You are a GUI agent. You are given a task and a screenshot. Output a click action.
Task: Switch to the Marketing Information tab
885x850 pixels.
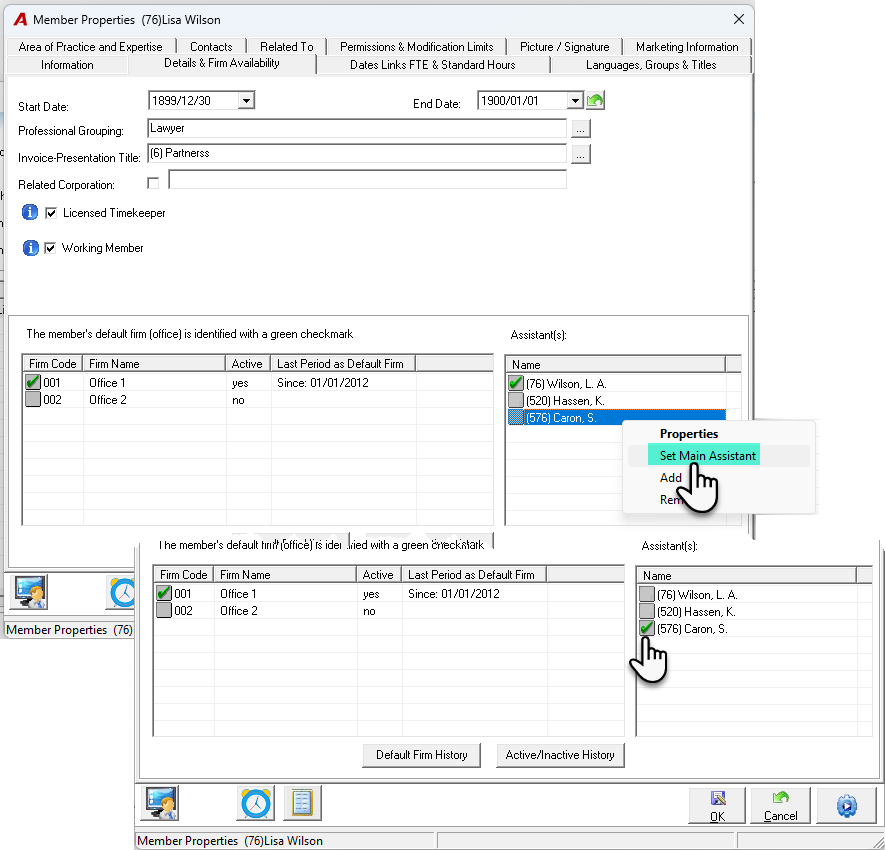687,47
